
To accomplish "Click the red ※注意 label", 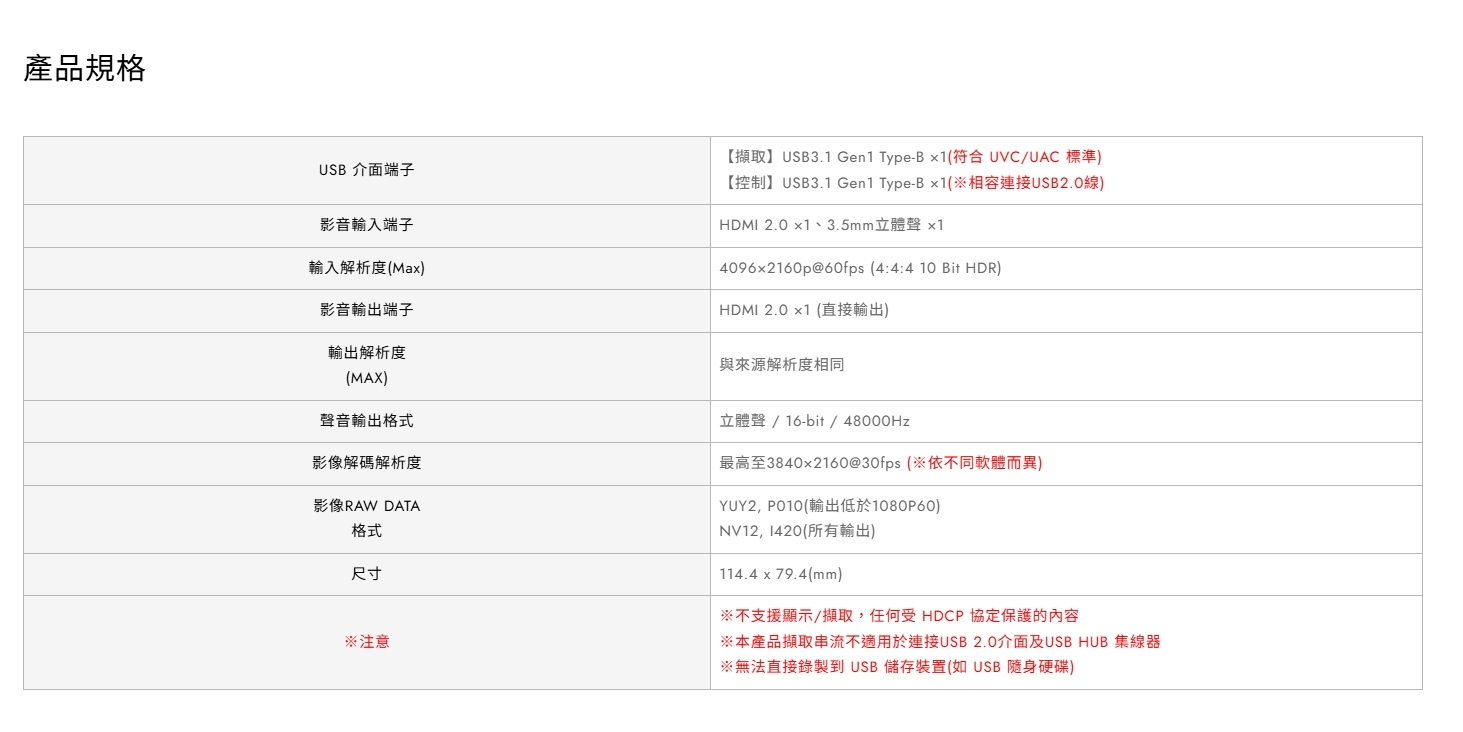I will 366,642.
